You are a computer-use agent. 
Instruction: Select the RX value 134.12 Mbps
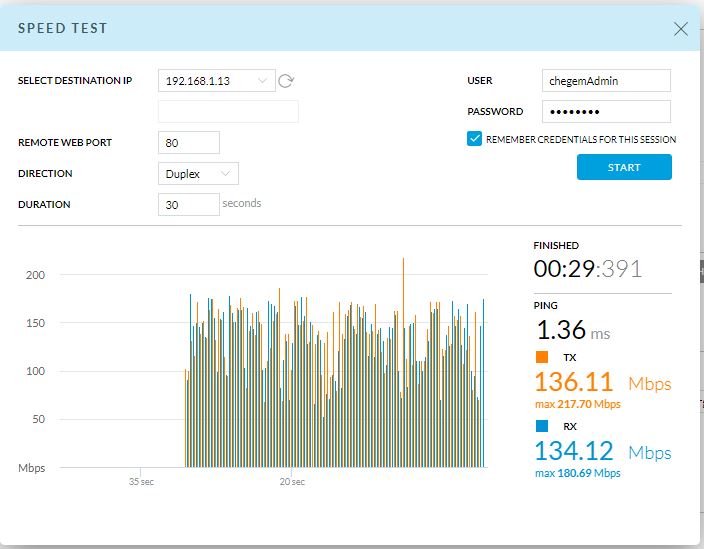coord(603,451)
